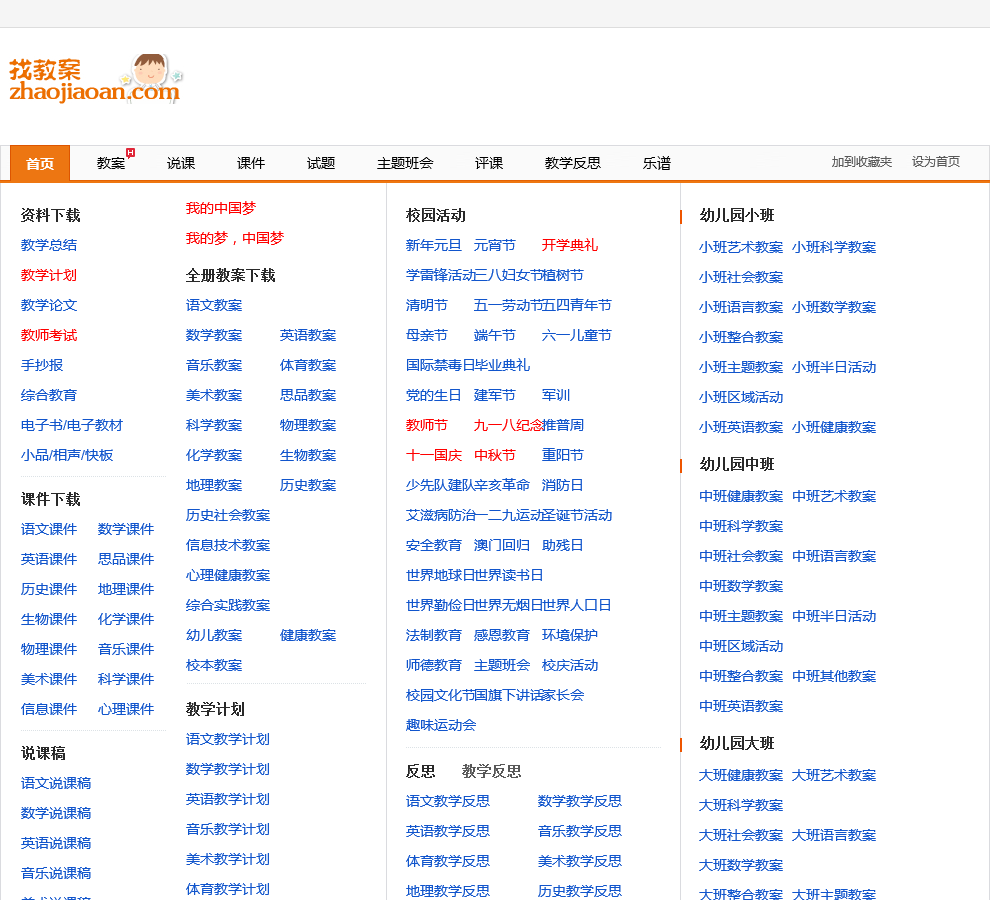Open the grey 教学反思 link beside the 反思 heading
990x900 pixels.
point(492,771)
